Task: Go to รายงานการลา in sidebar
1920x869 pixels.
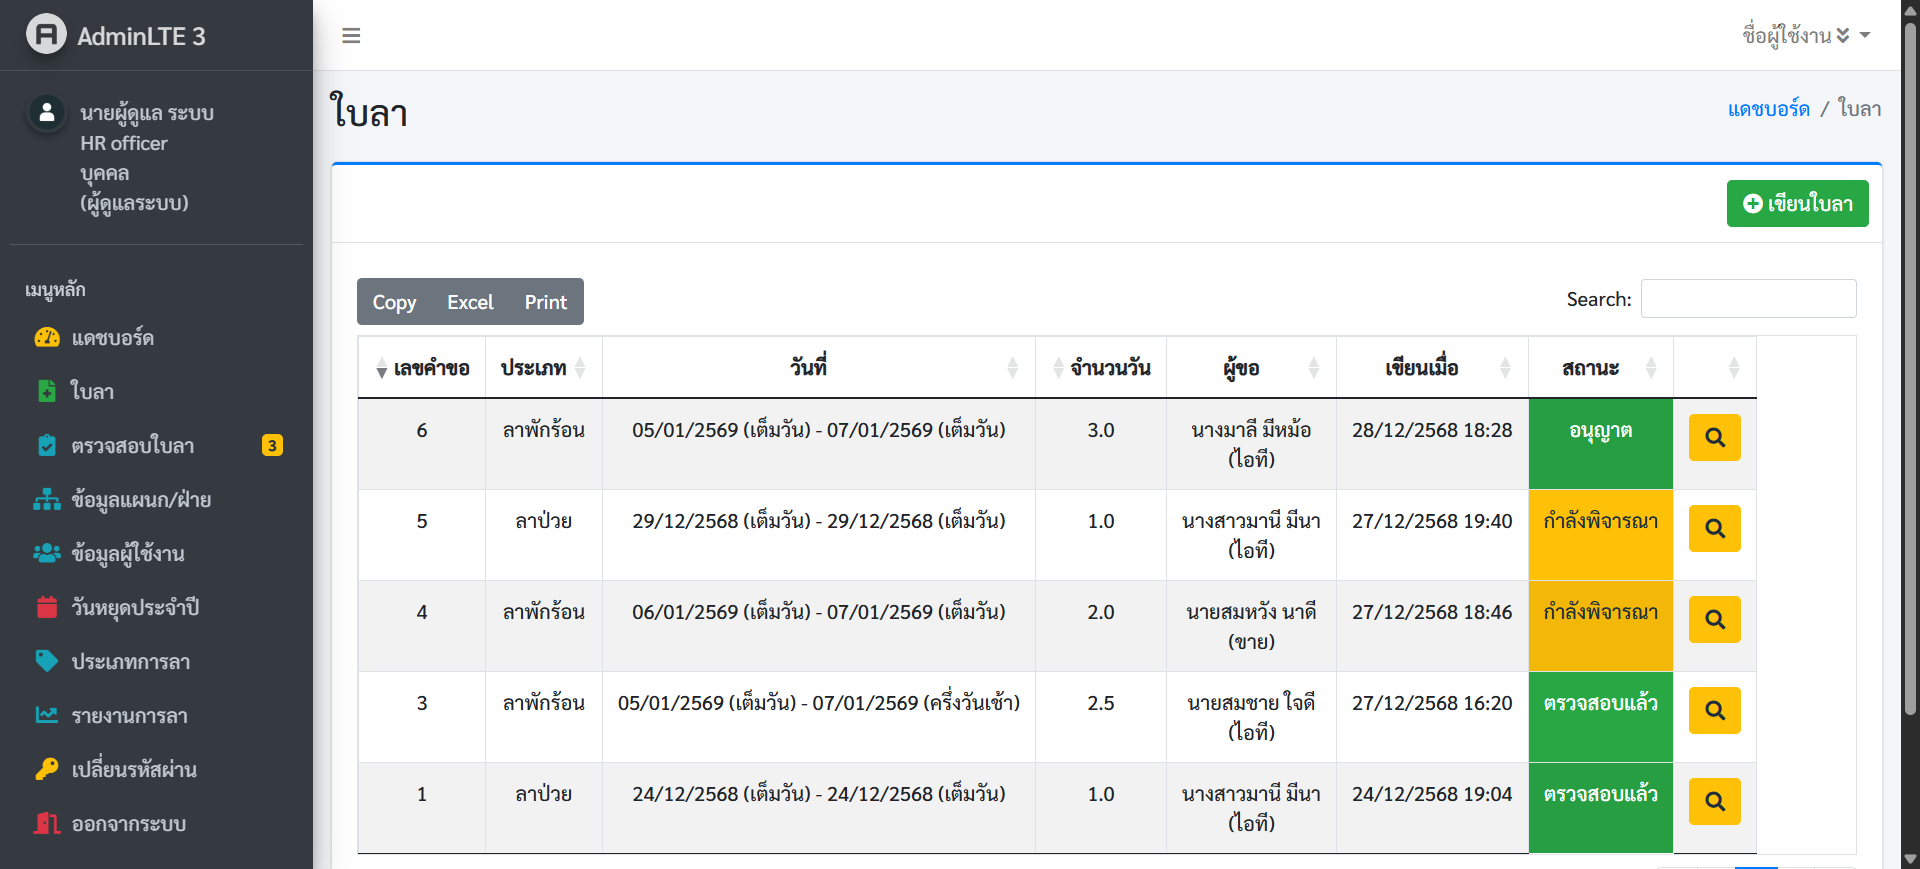Action: tap(129, 716)
